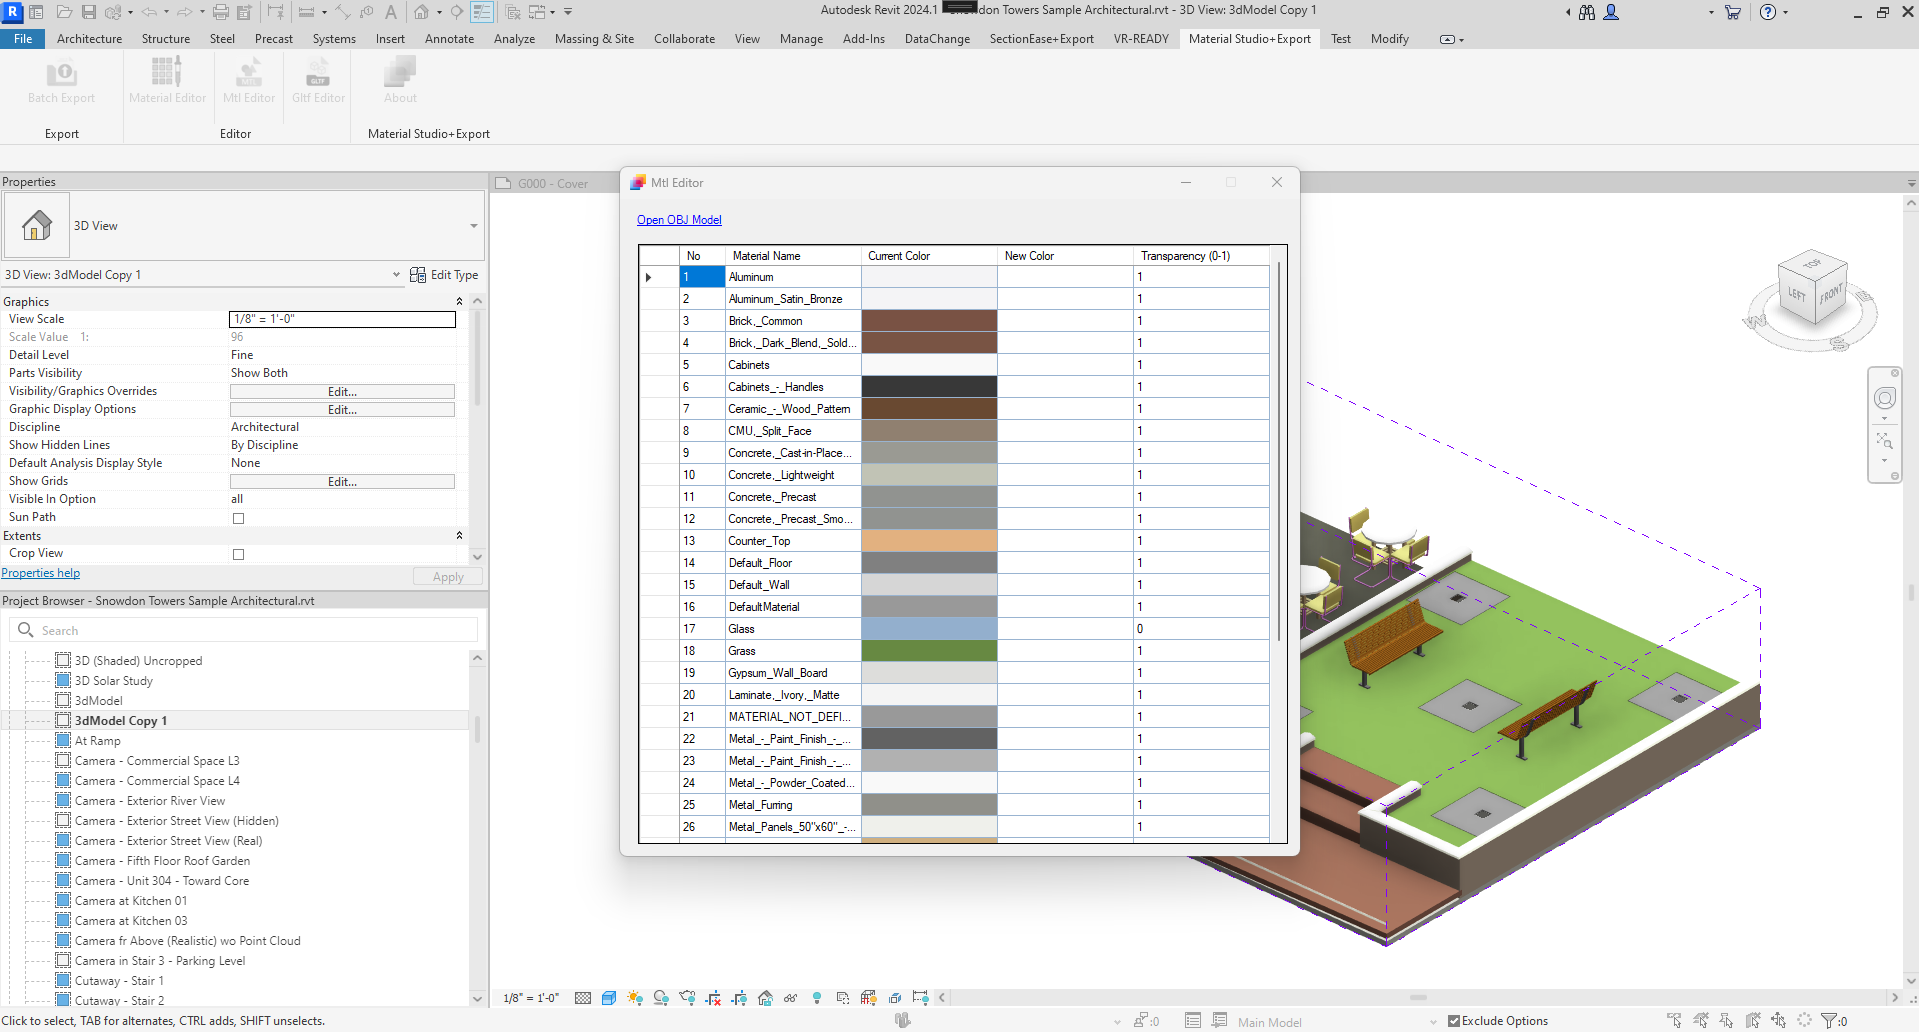Click the Visual Style cube icon
Screen dimensions: 1919x1032
pyautogui.click(x=609, y=998)
